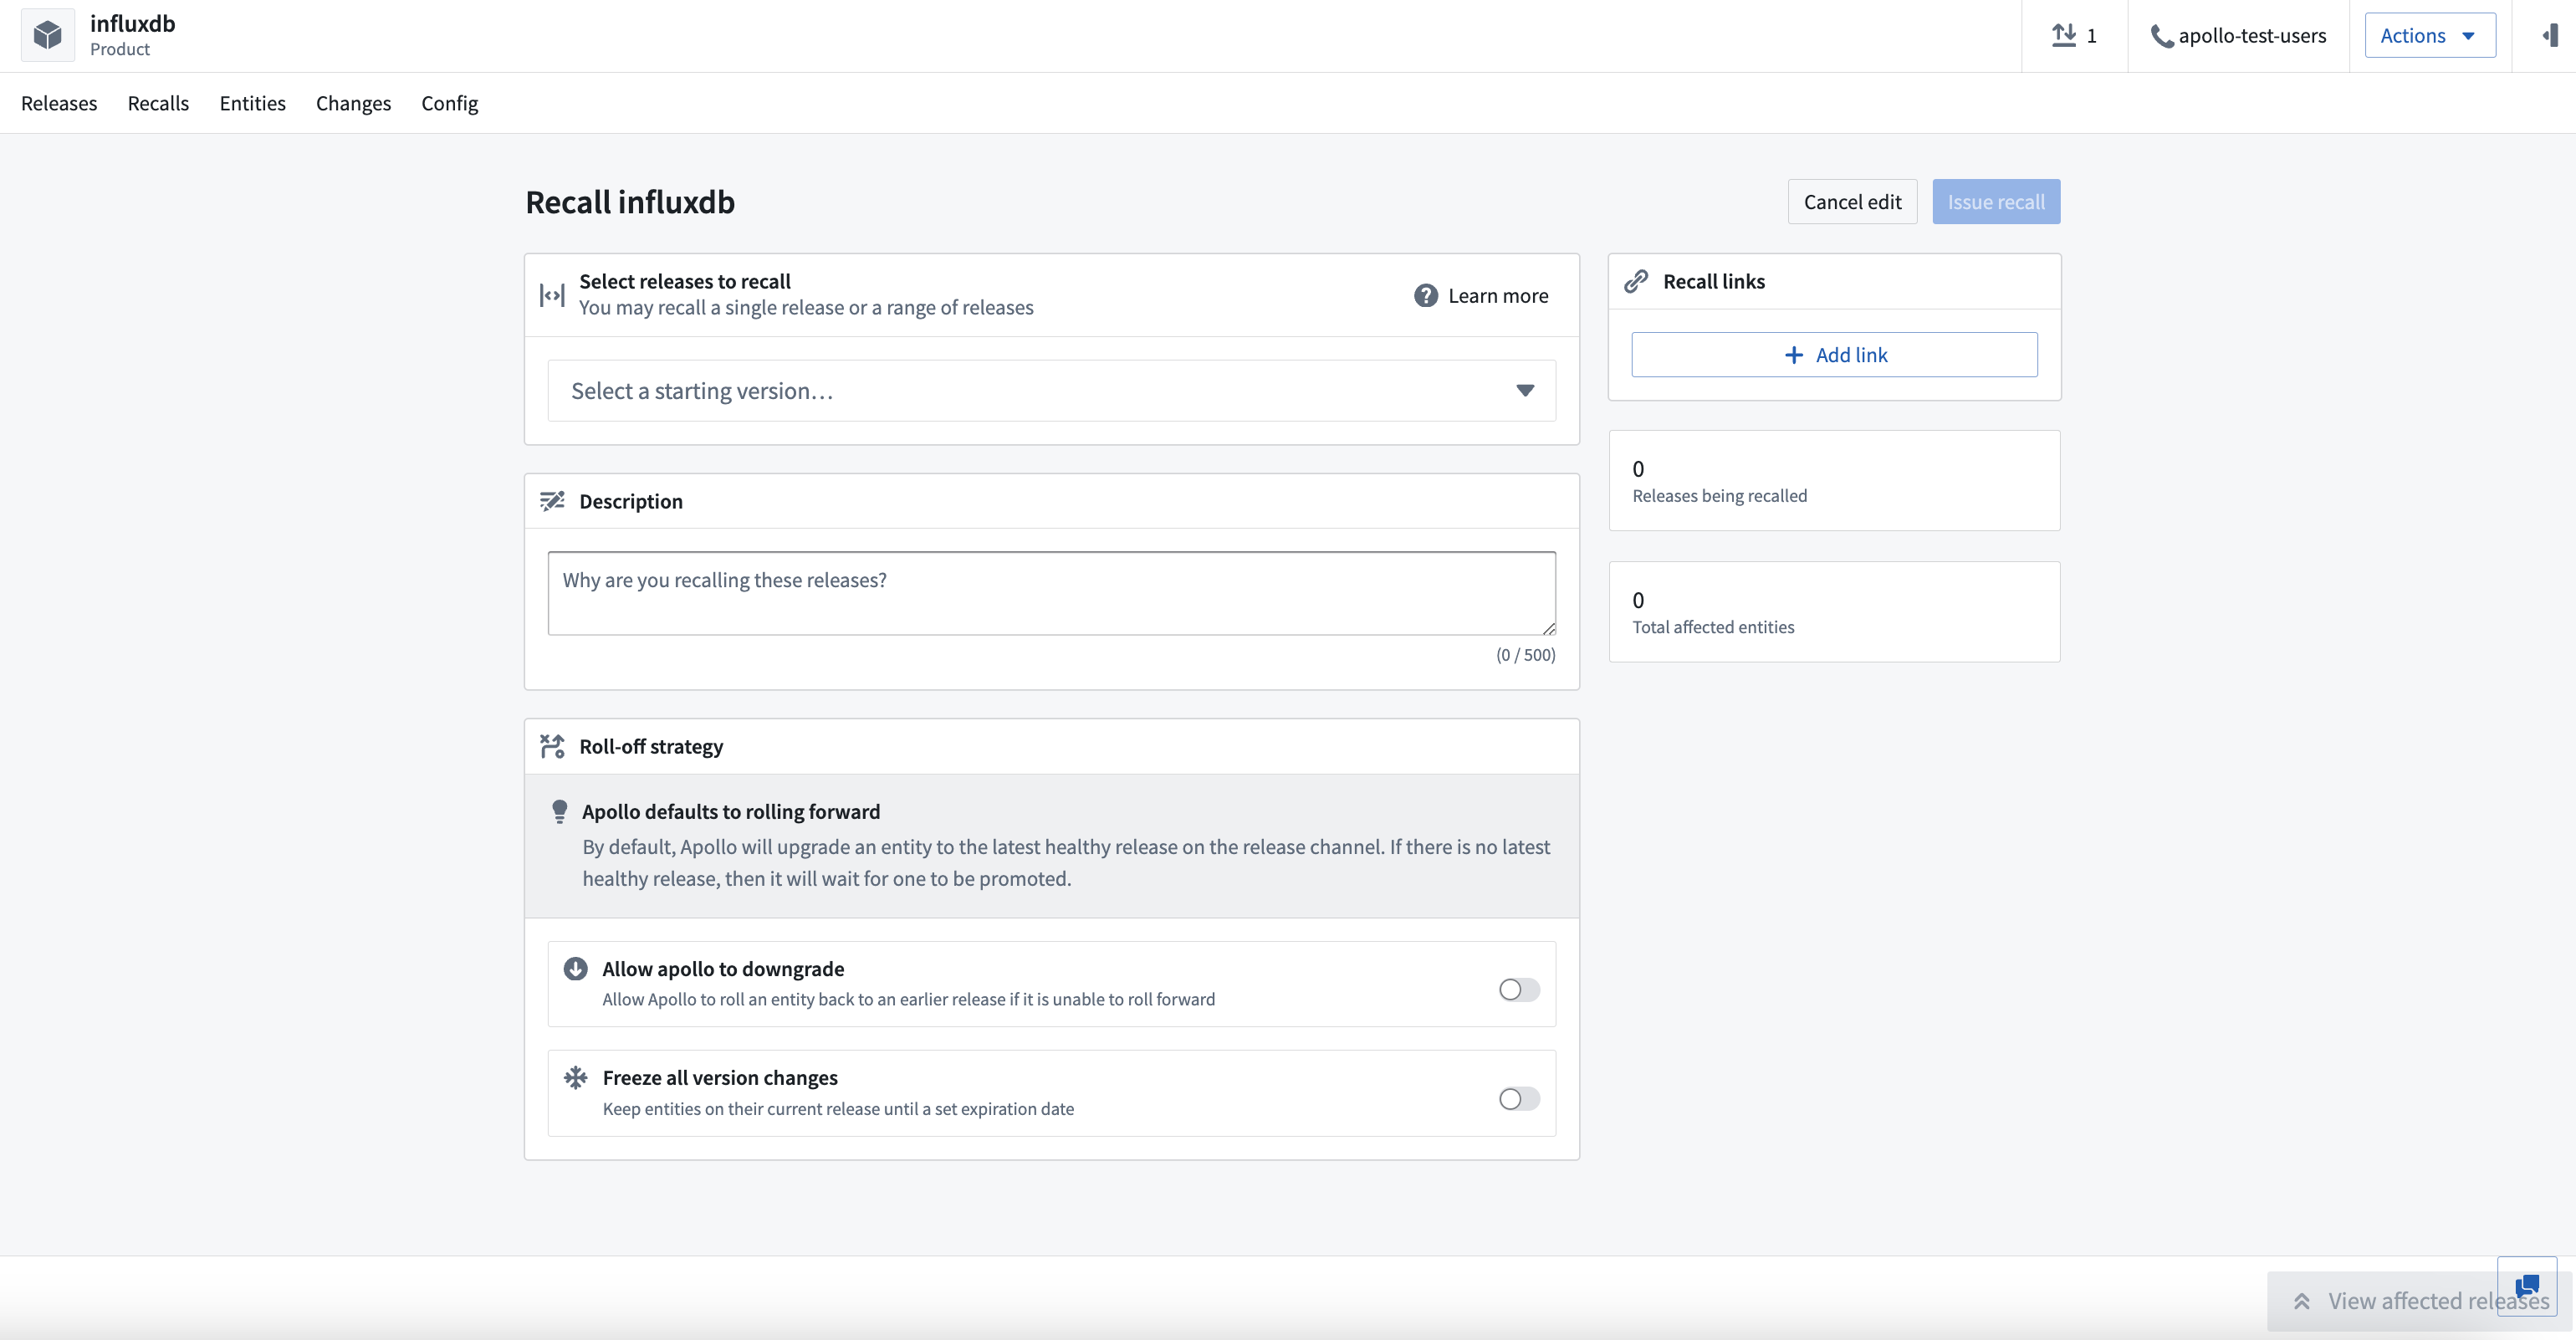Expand View affected releases panel
The height and width of the screenshot is (1340, 2576).
pos(2420,1301)
